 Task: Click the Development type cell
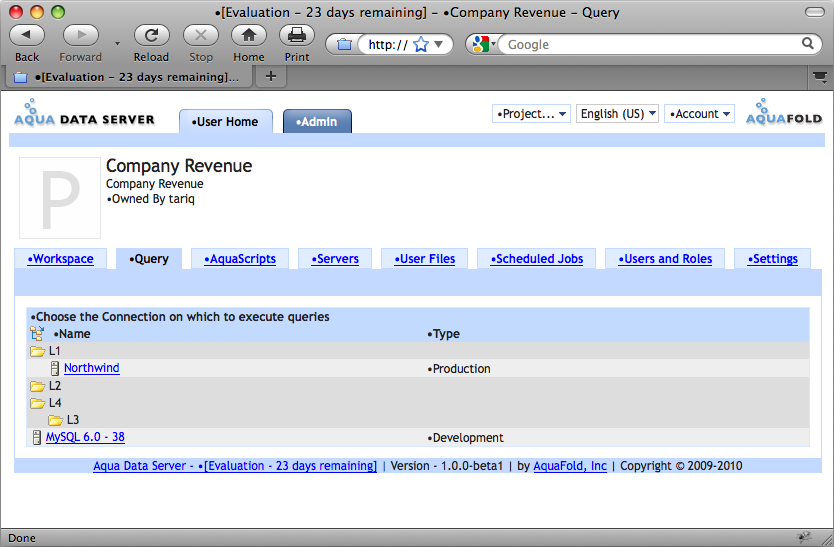click(465, 438)
